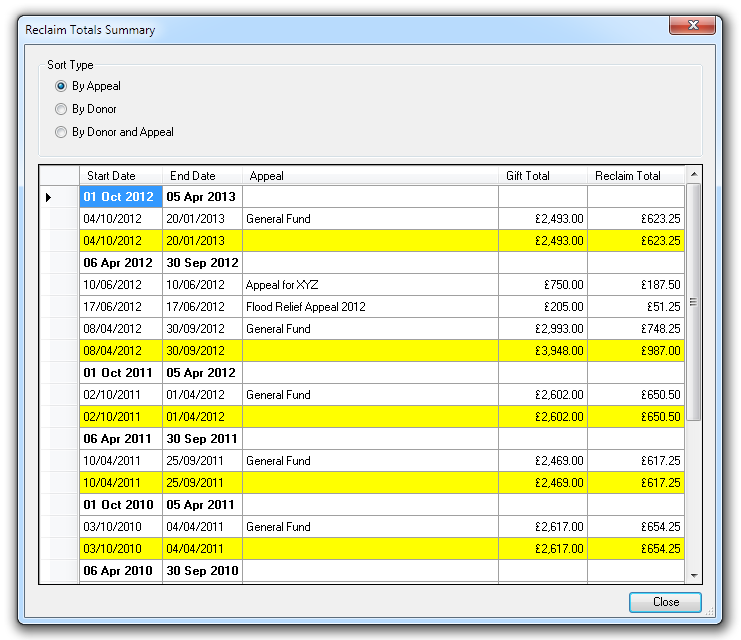Click the £51.25 reclaim total cell
This screenshot has width=741, height=640.
coord(636,307)
